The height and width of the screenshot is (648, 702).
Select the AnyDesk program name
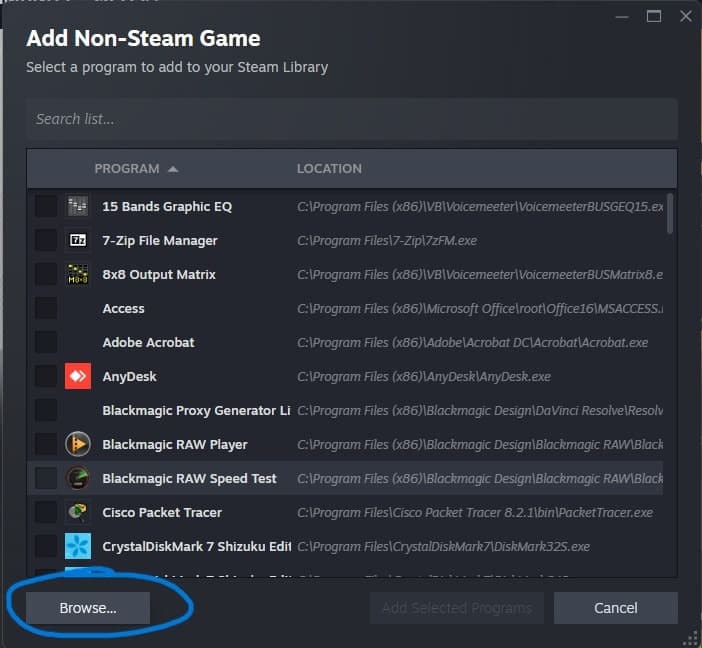coord(129,377)
